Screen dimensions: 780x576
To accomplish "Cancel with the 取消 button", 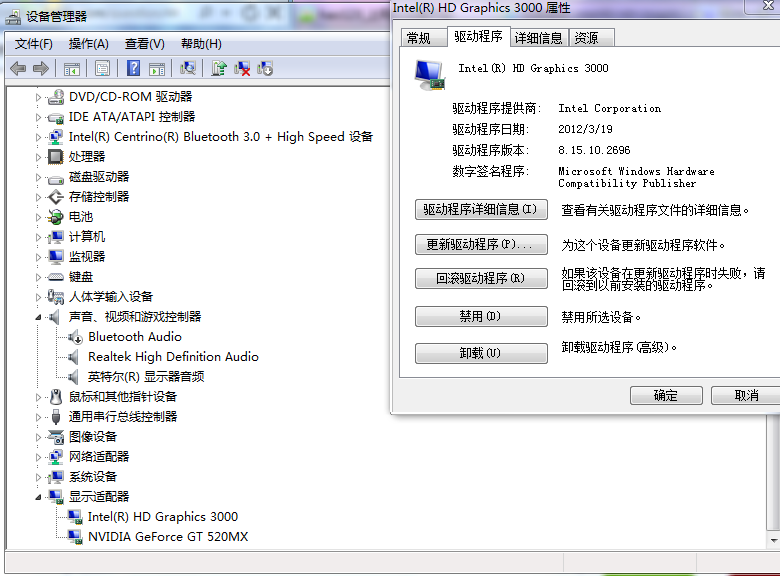I will point(745,395).
